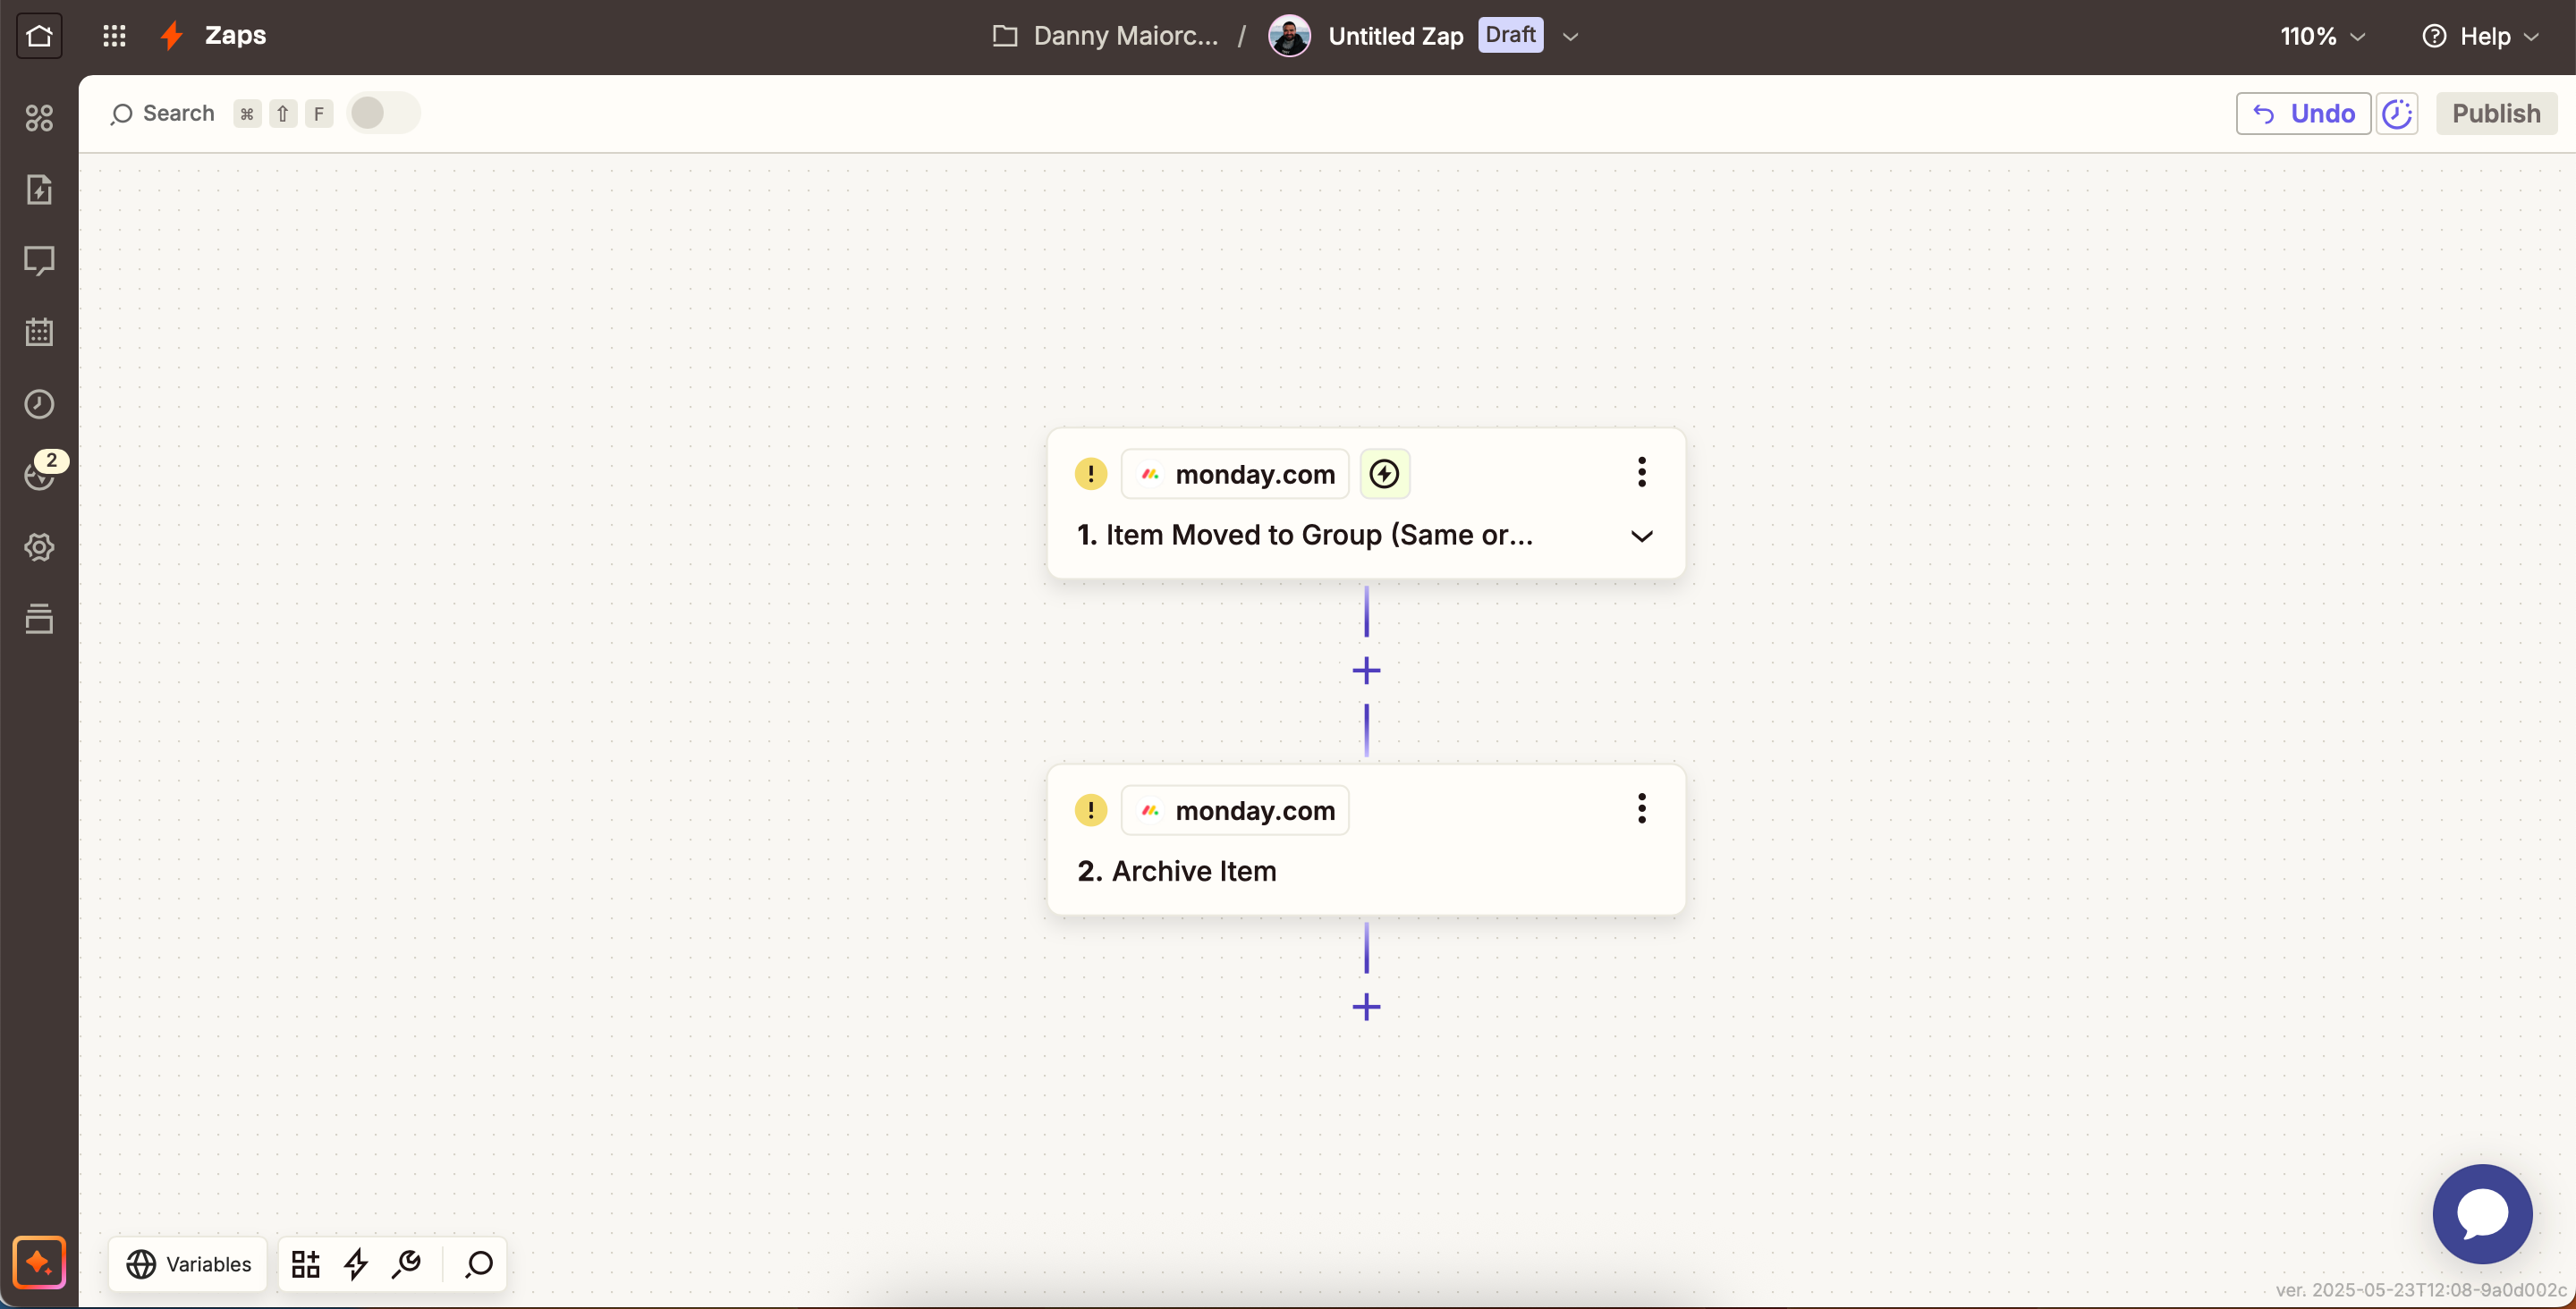
Task: Expand the Untitled Zap Draft chevron
Action: [1571, 37]
